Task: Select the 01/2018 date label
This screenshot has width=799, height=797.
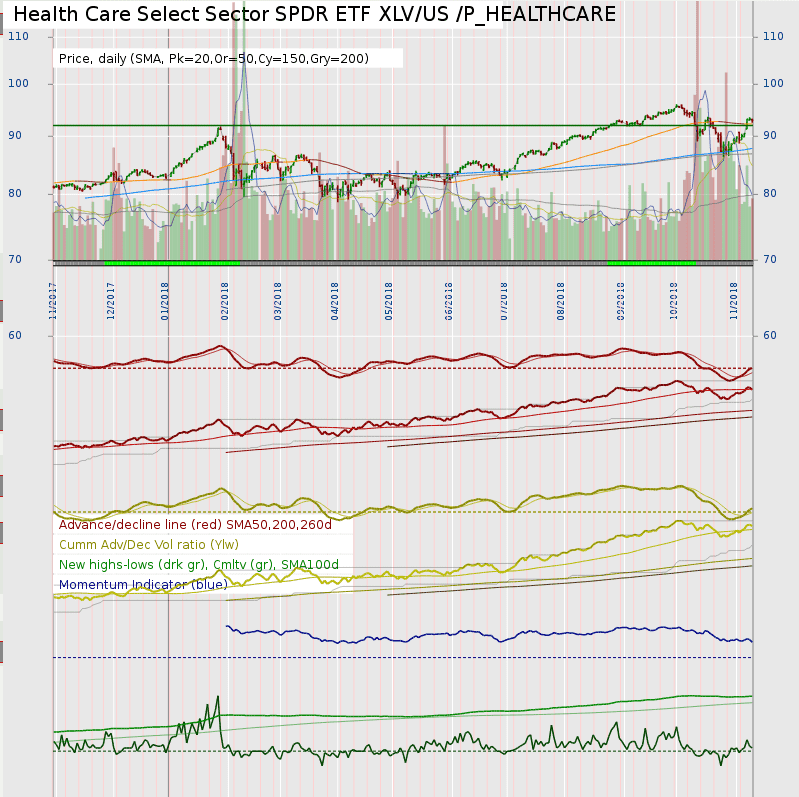Action: (165, 301)
